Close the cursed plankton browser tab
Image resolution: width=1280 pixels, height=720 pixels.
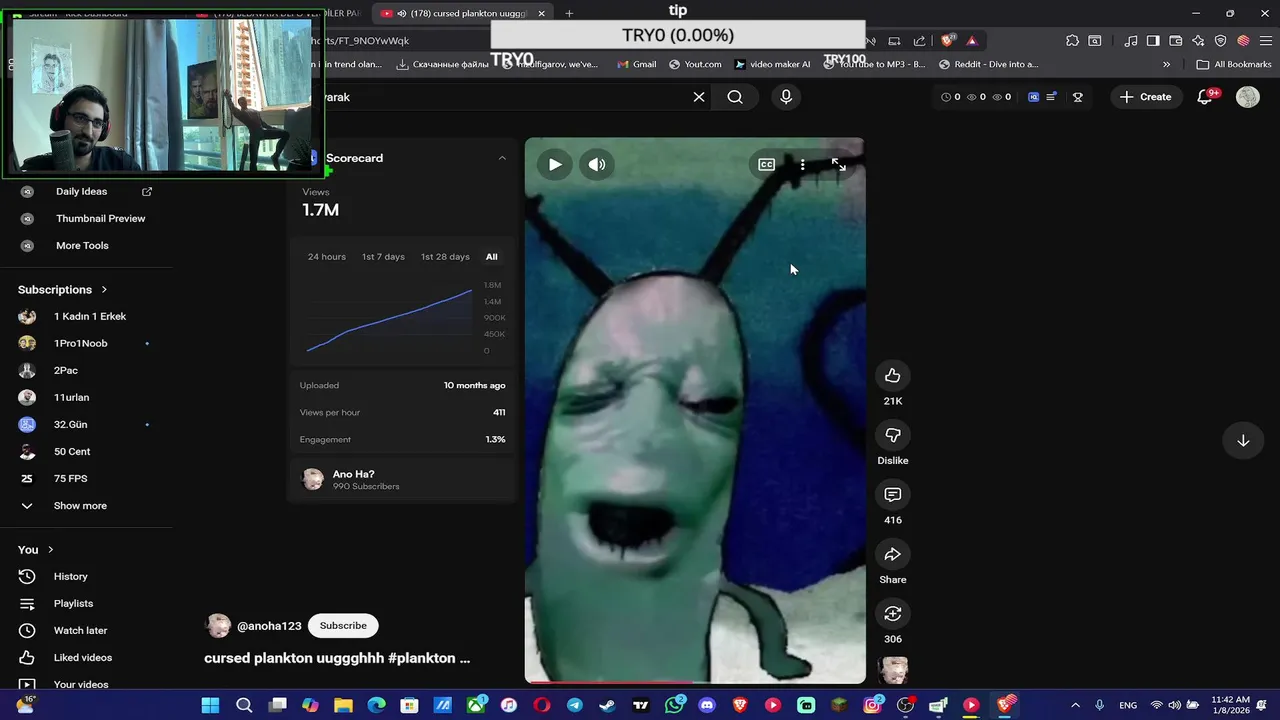pyautogui.click(x=541, y=13)
